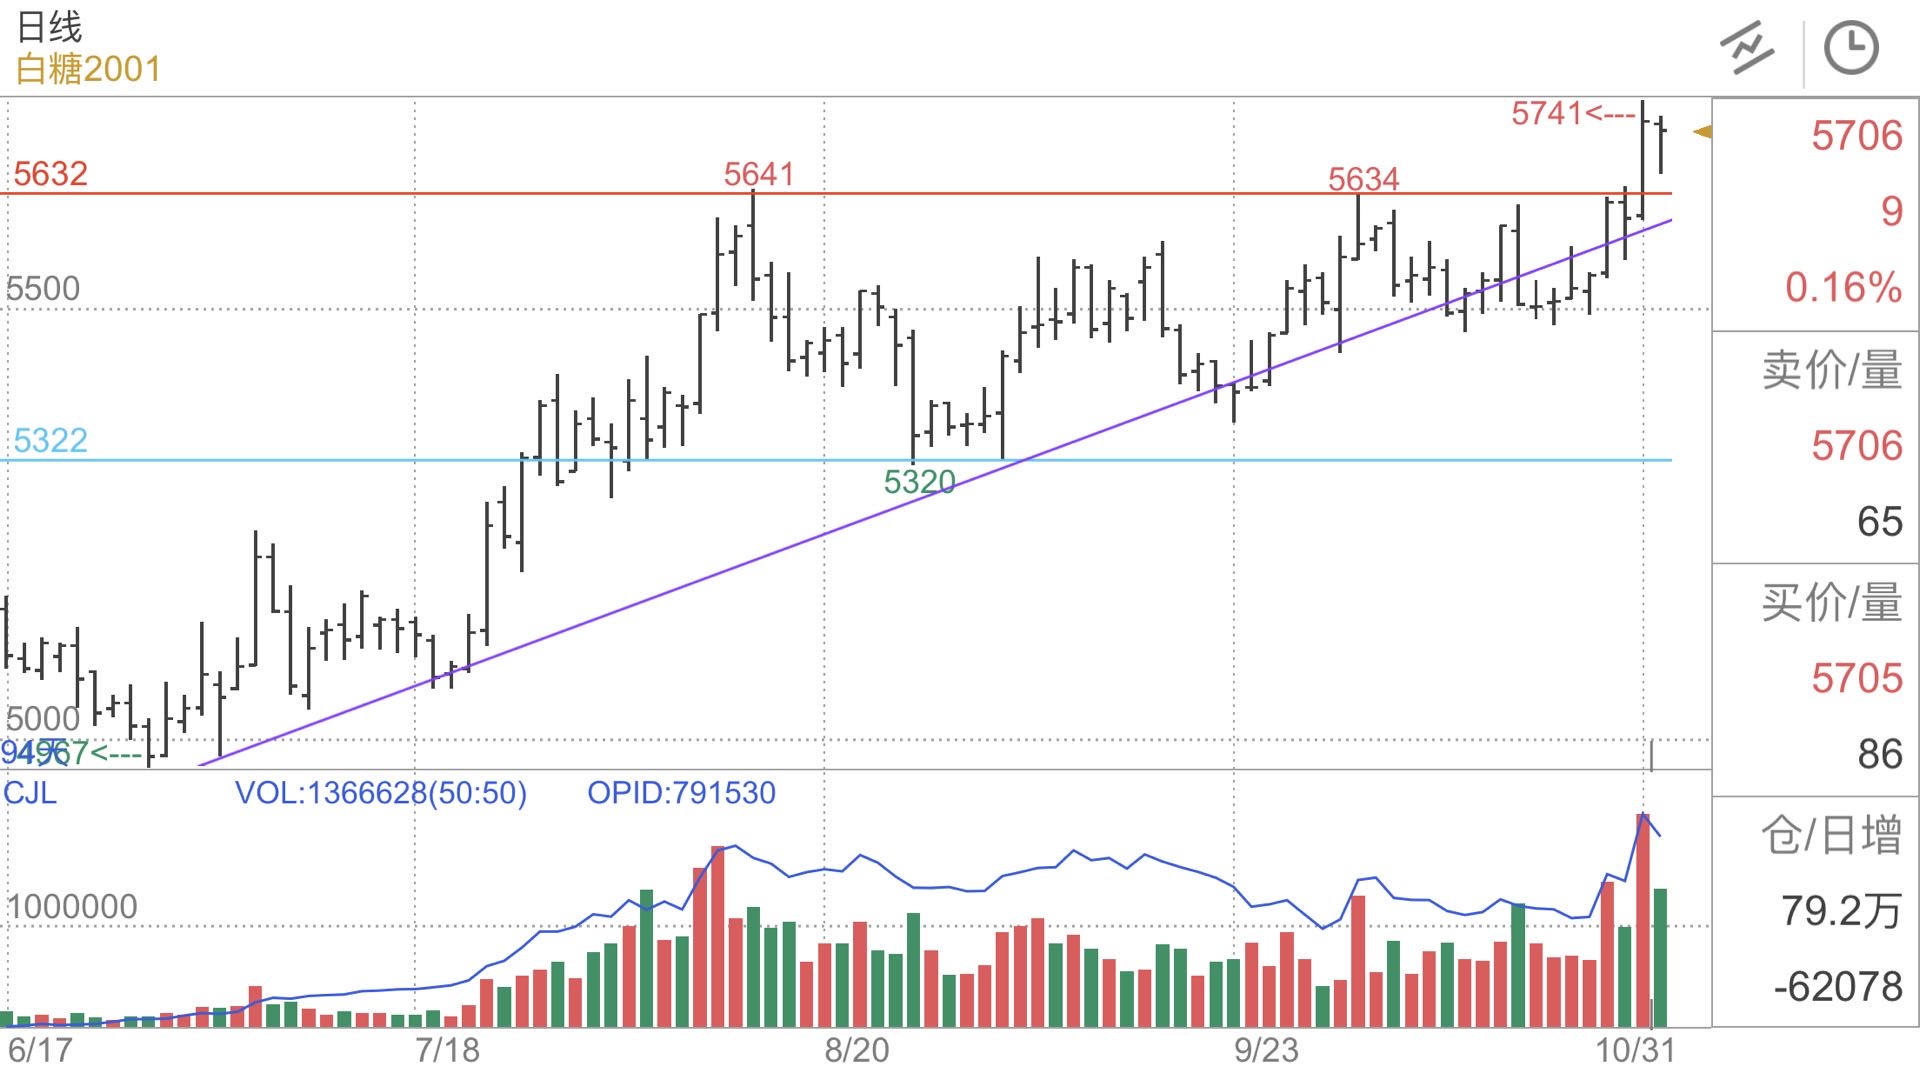The width and height of the screenshot is (1920, 1080).
Task: Open the 日线 period selector
Action: click(50, 26)
